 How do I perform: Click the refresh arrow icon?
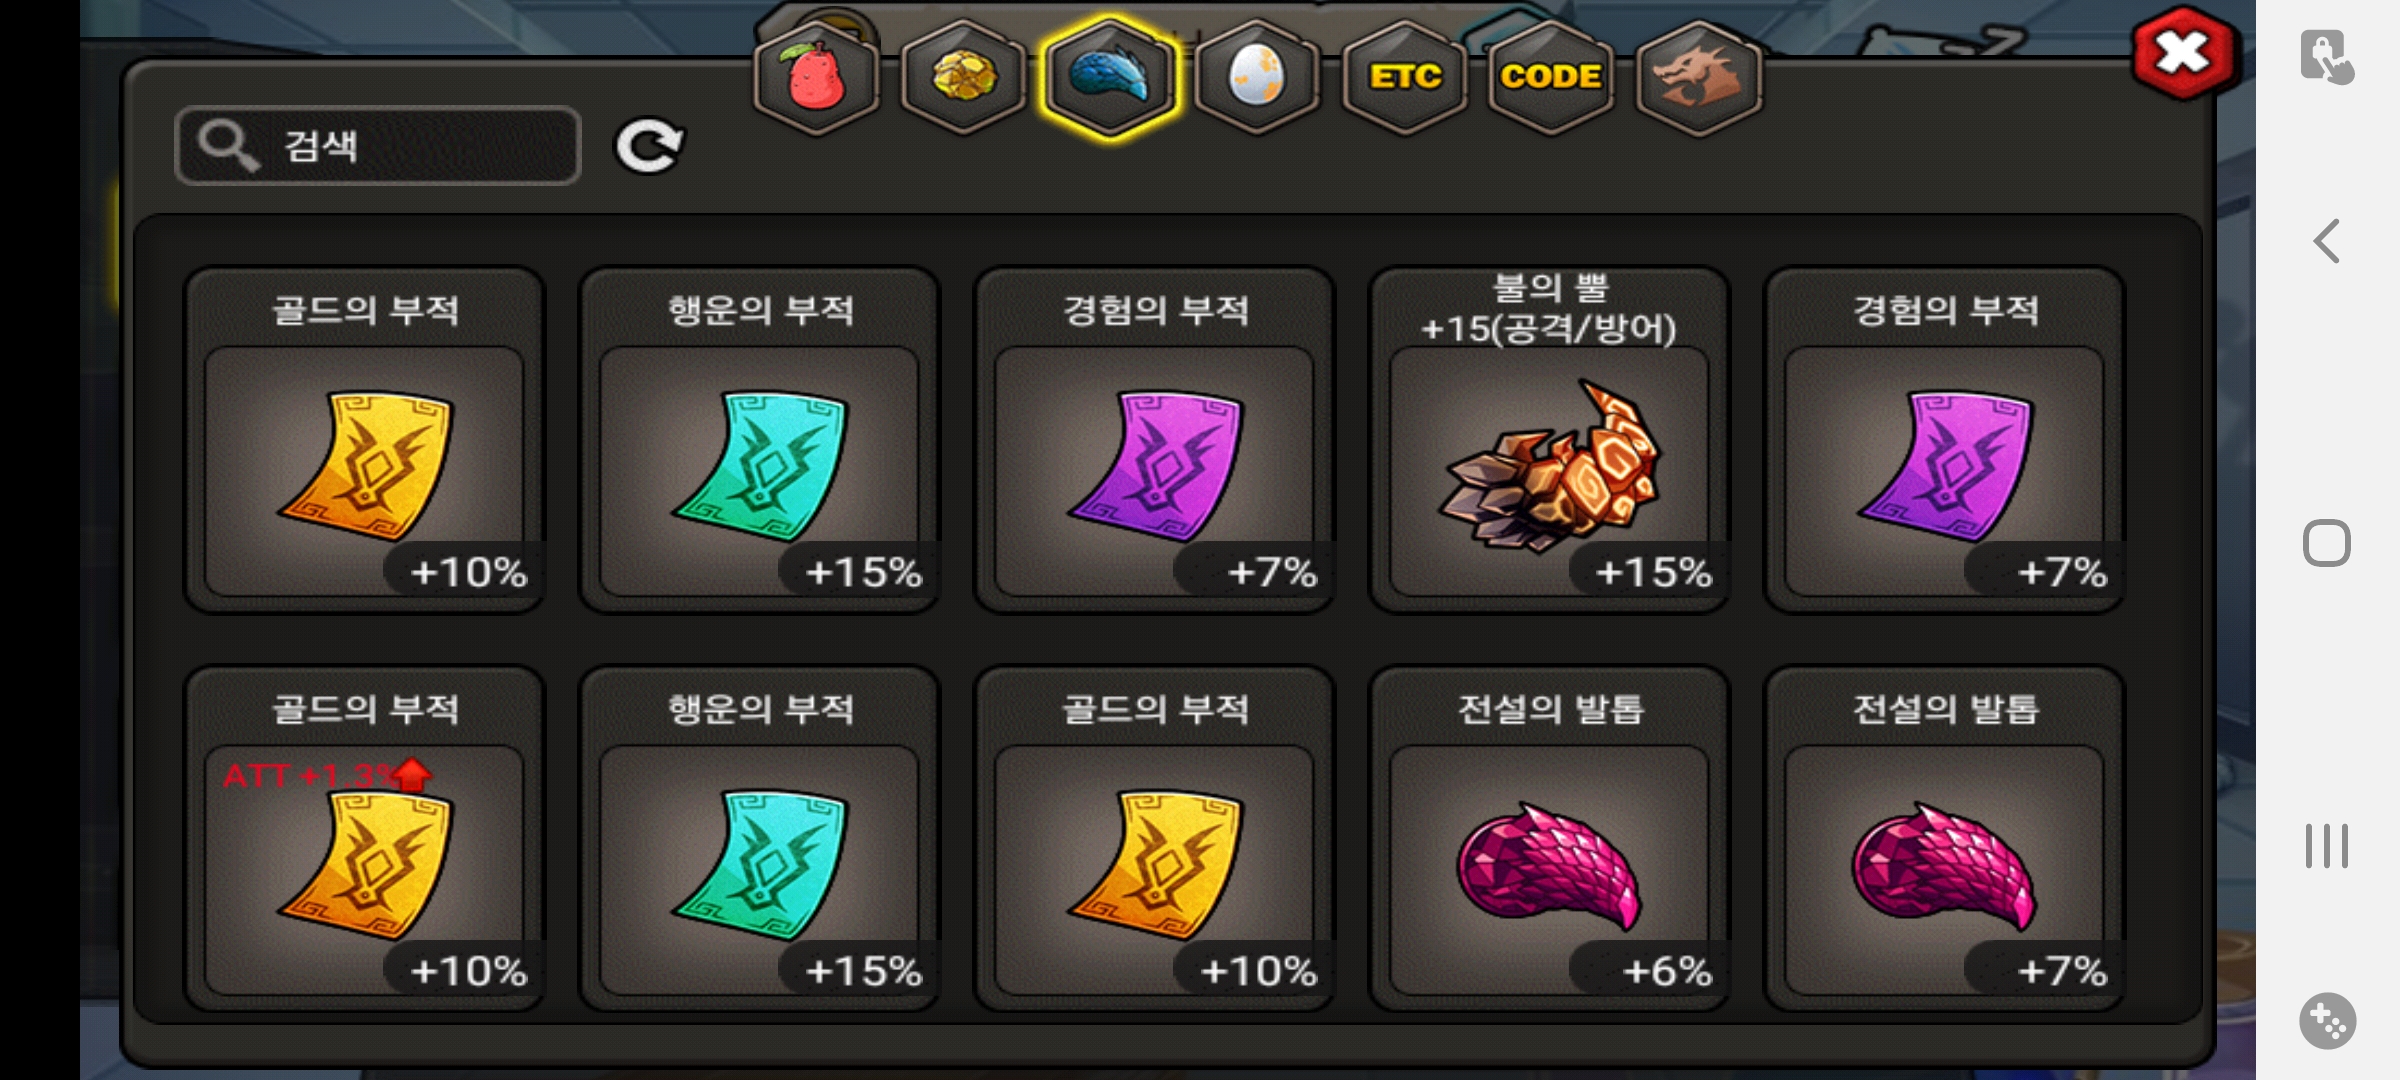[x=649, y=147]
